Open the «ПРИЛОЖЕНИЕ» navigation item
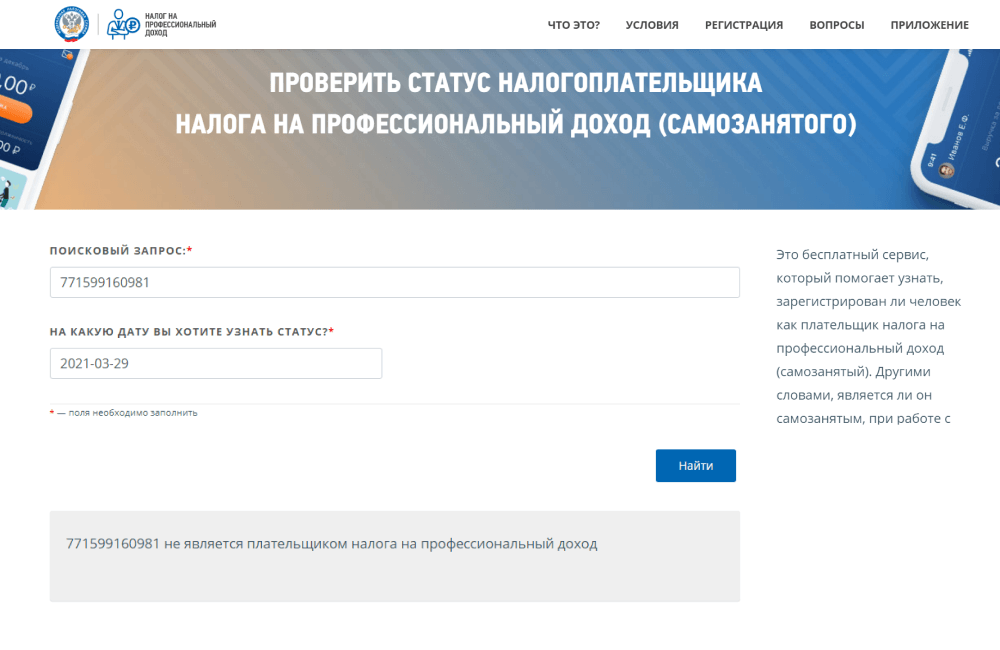1000x650 pixels. pos(928,25)
